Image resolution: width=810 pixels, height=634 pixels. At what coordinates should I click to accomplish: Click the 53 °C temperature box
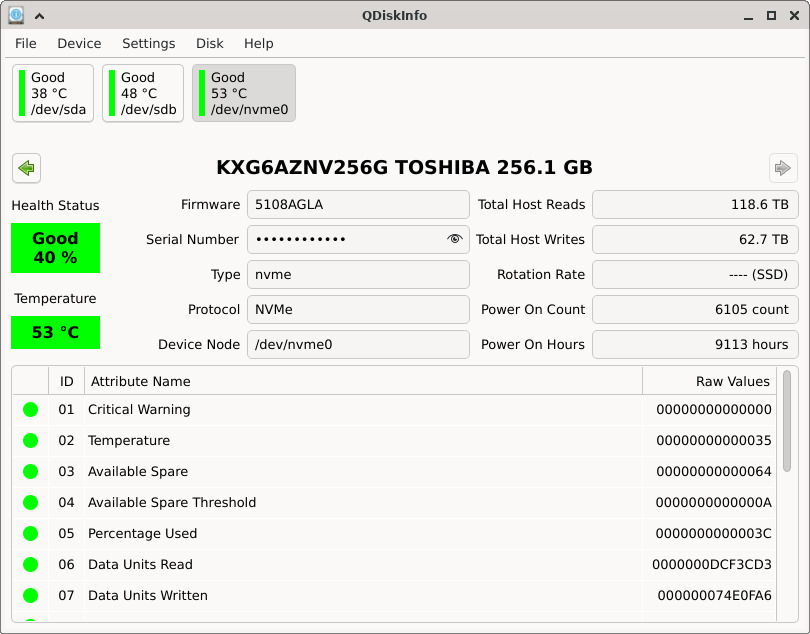[x=55, y=332]
